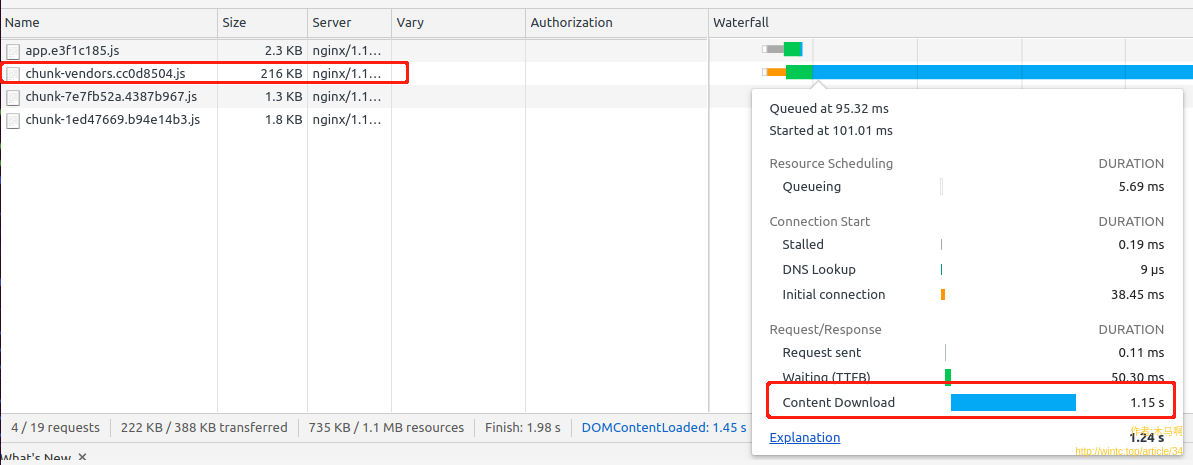Sort by the Size column header
Image resolution: width=1193 pixels, height=465 pixels.
(262, 23)
